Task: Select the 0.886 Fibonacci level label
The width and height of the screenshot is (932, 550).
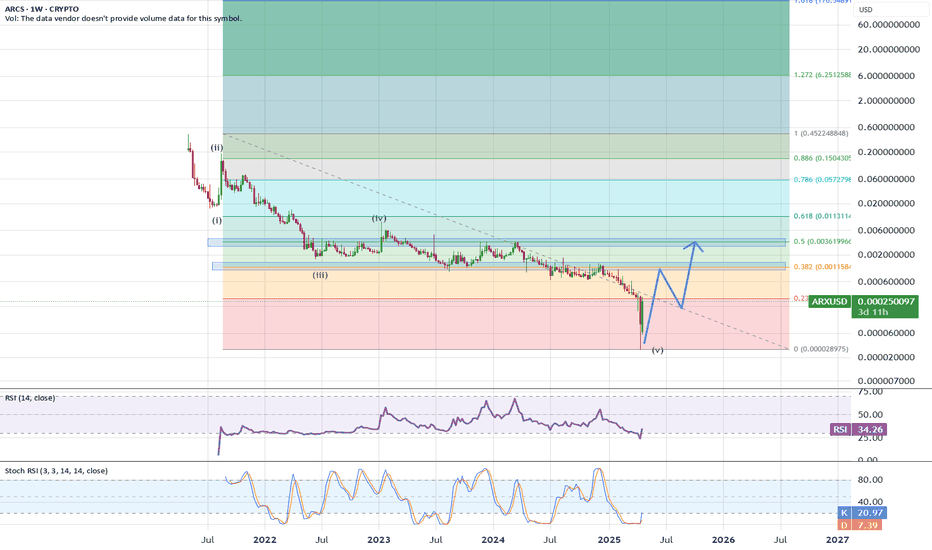Action: coord(823,158)
